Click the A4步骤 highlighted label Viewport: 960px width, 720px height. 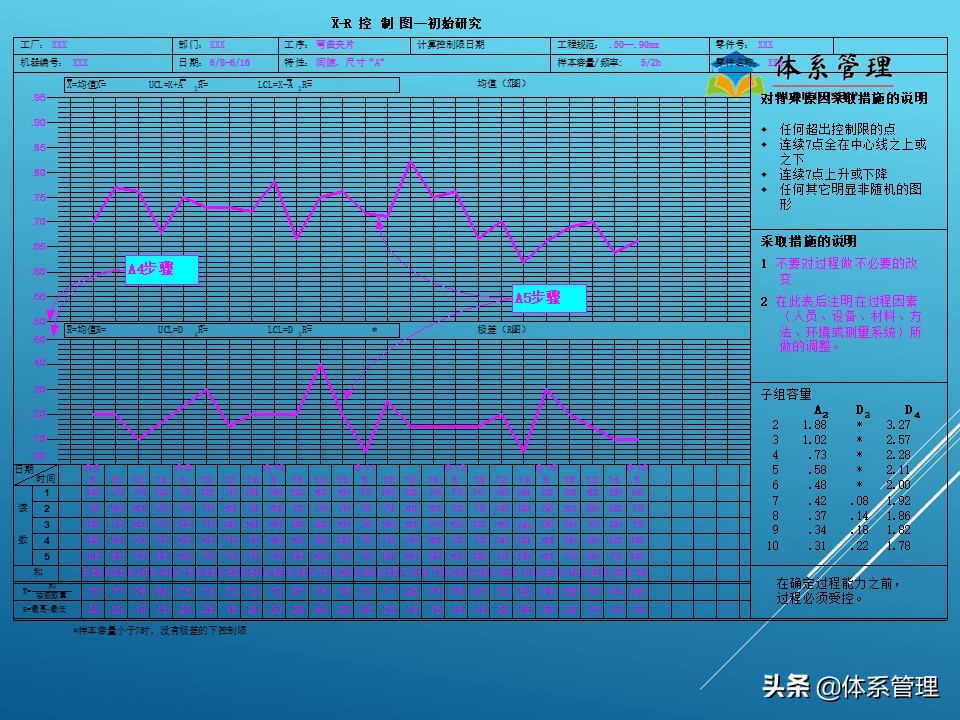[162, 268]
